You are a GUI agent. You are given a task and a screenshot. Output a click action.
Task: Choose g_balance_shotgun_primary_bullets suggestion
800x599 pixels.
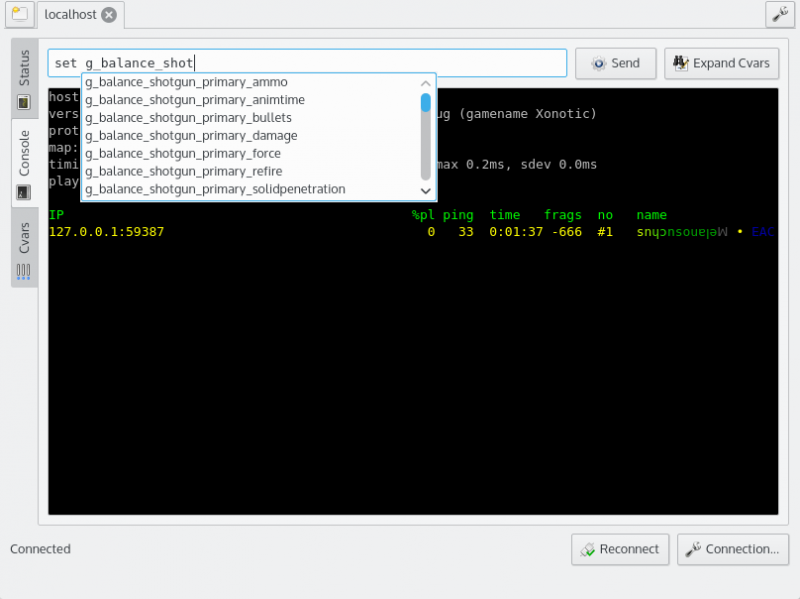click(250, 118)
